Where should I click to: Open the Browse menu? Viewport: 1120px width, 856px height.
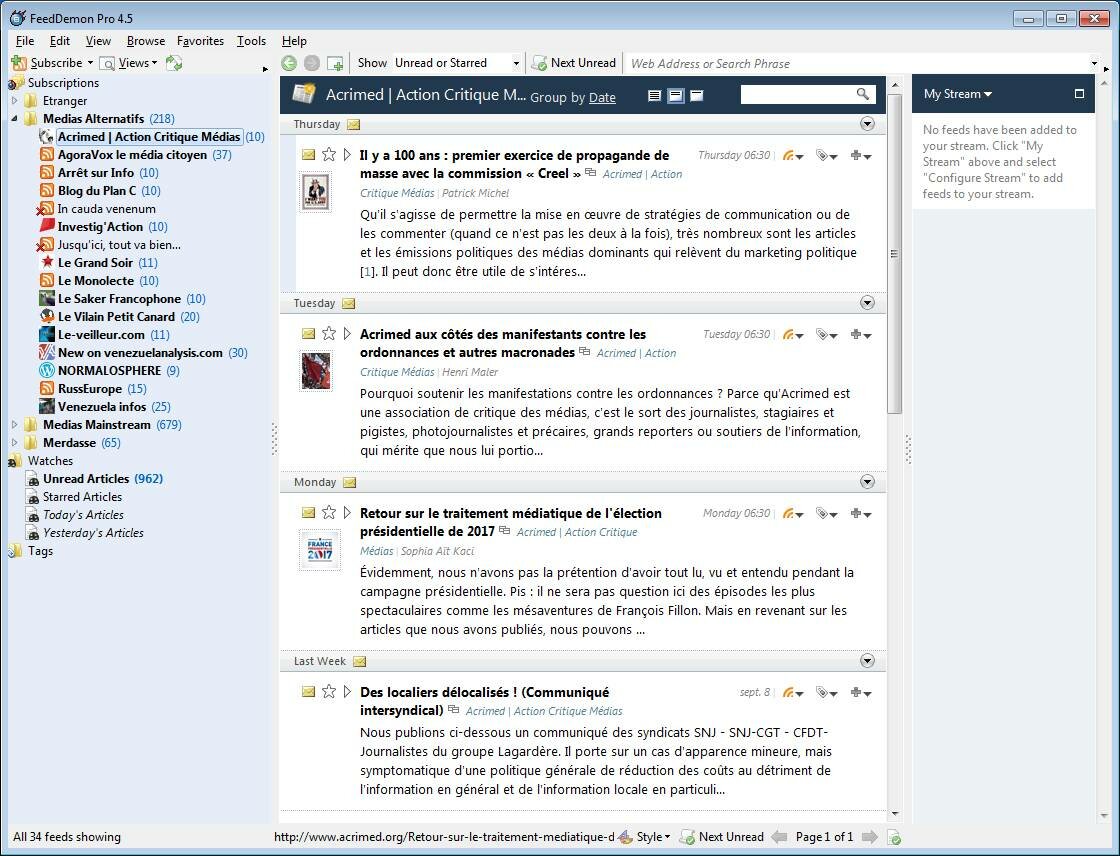pyautogui.click(x=146, y=41)
